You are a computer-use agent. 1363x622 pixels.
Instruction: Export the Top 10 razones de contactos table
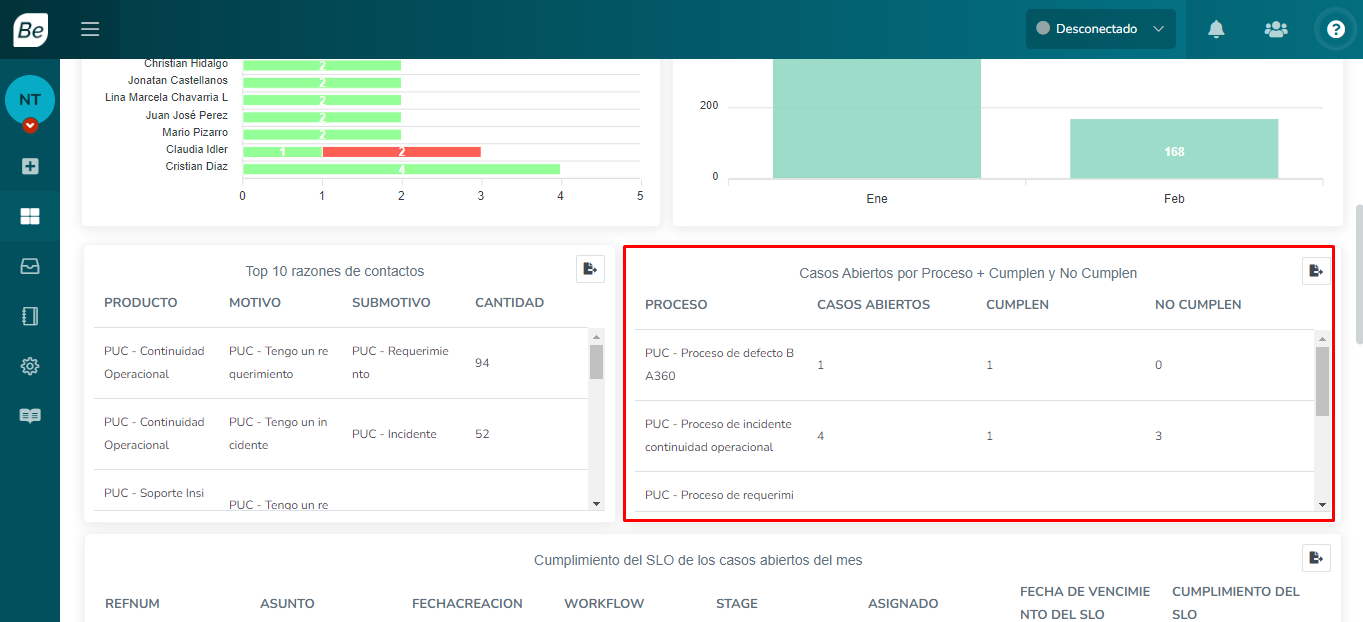click(590, 269)
